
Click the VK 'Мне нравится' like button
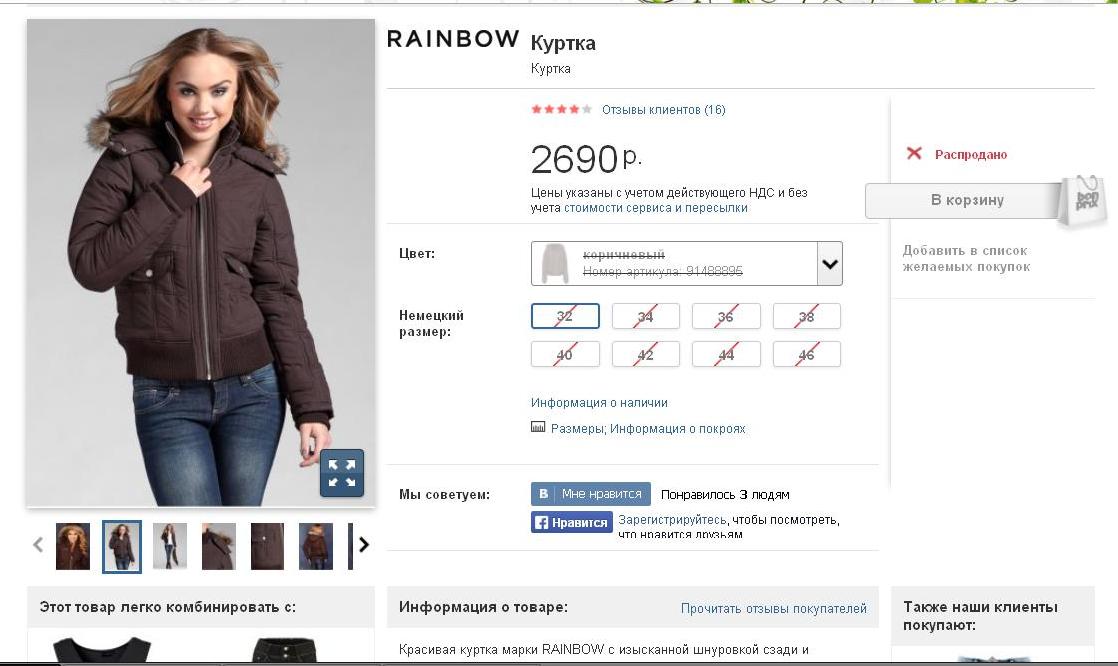click(x=590, y=493)
